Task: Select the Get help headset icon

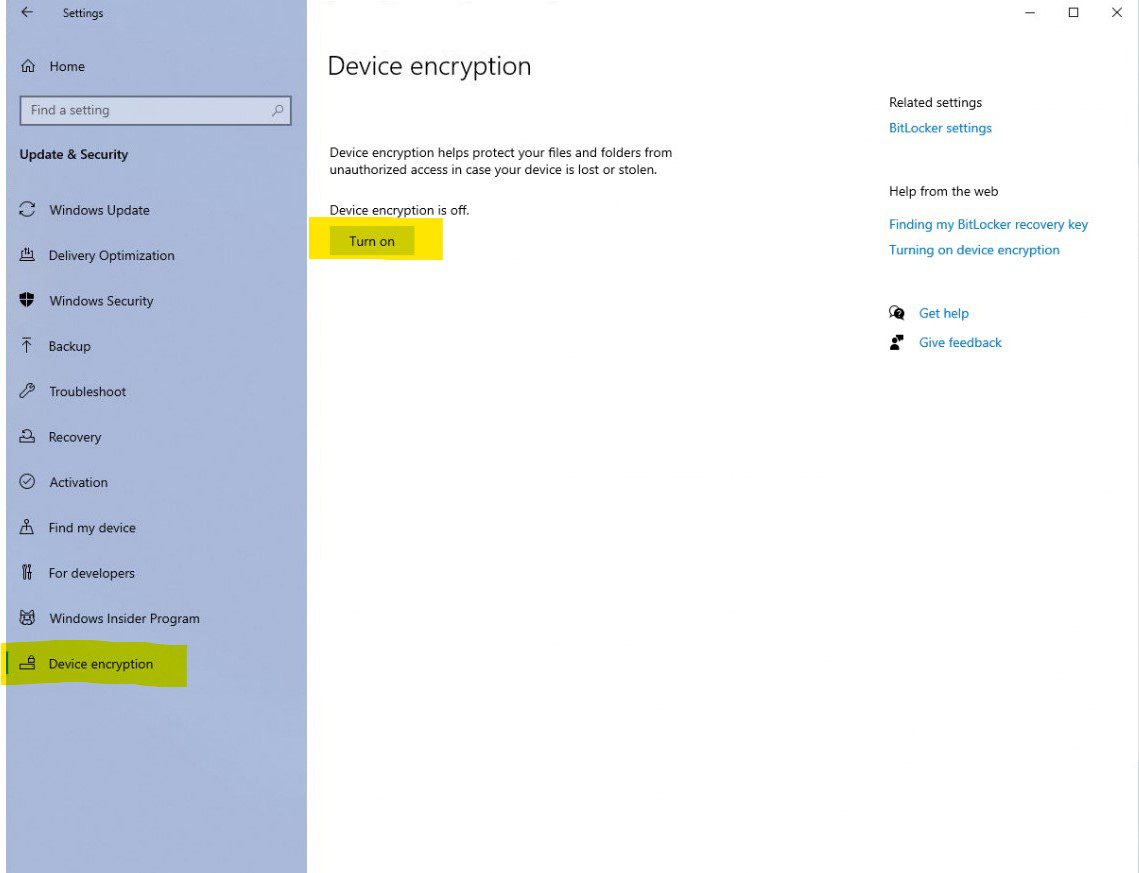Action: (x=898, y=312)
